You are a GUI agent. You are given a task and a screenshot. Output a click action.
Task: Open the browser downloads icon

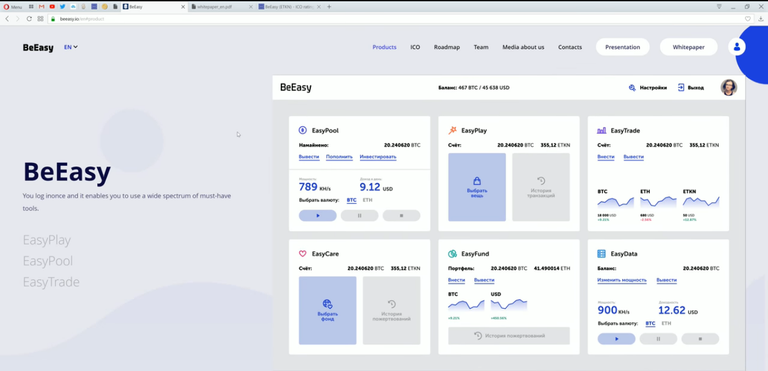click(761, 19)
